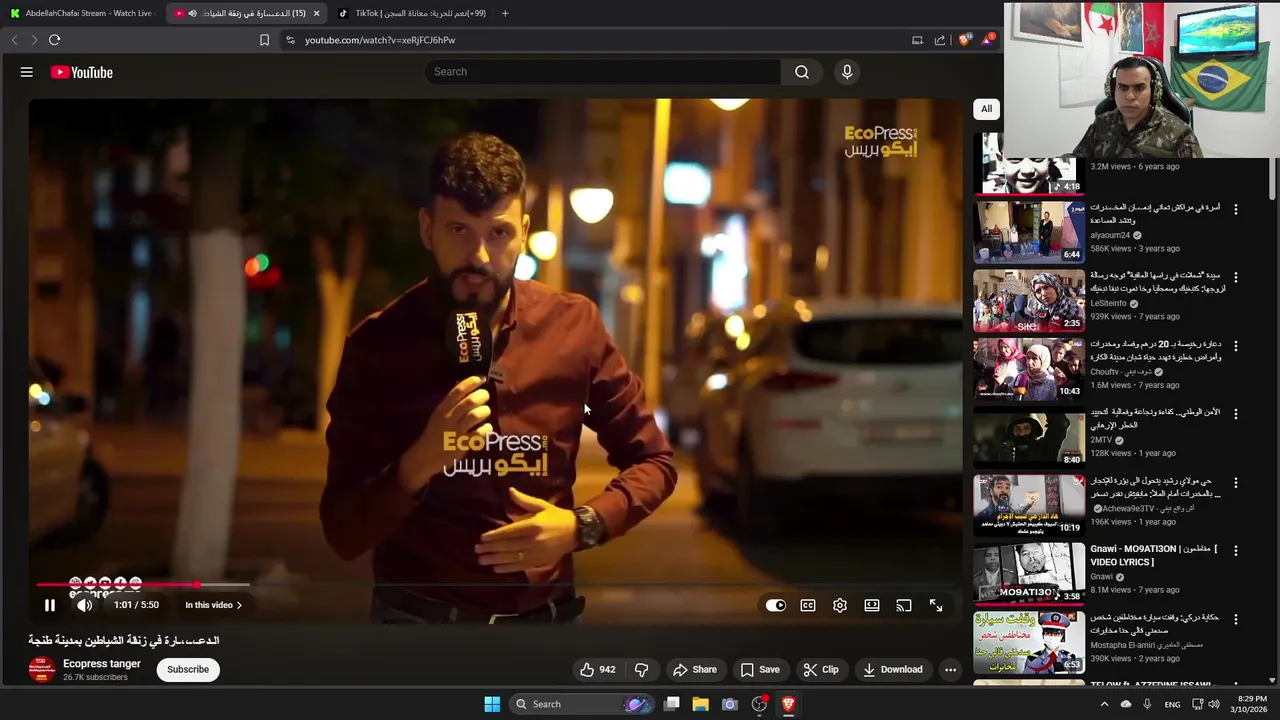Screen dimensions: 1280x720
Task: Open site settings icon in address bar
Action: pyautogui.click(x=290, y=40)
